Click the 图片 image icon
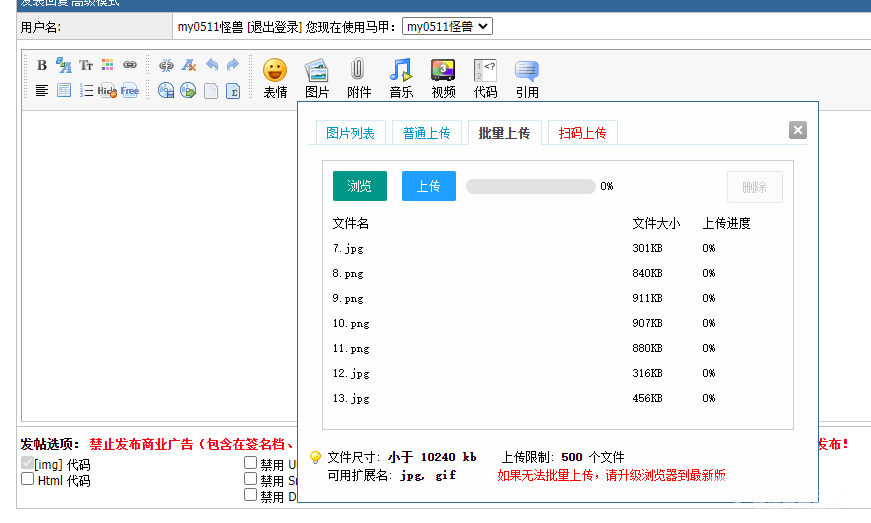Viewport: 871px width, 523px height. point(317,77)
